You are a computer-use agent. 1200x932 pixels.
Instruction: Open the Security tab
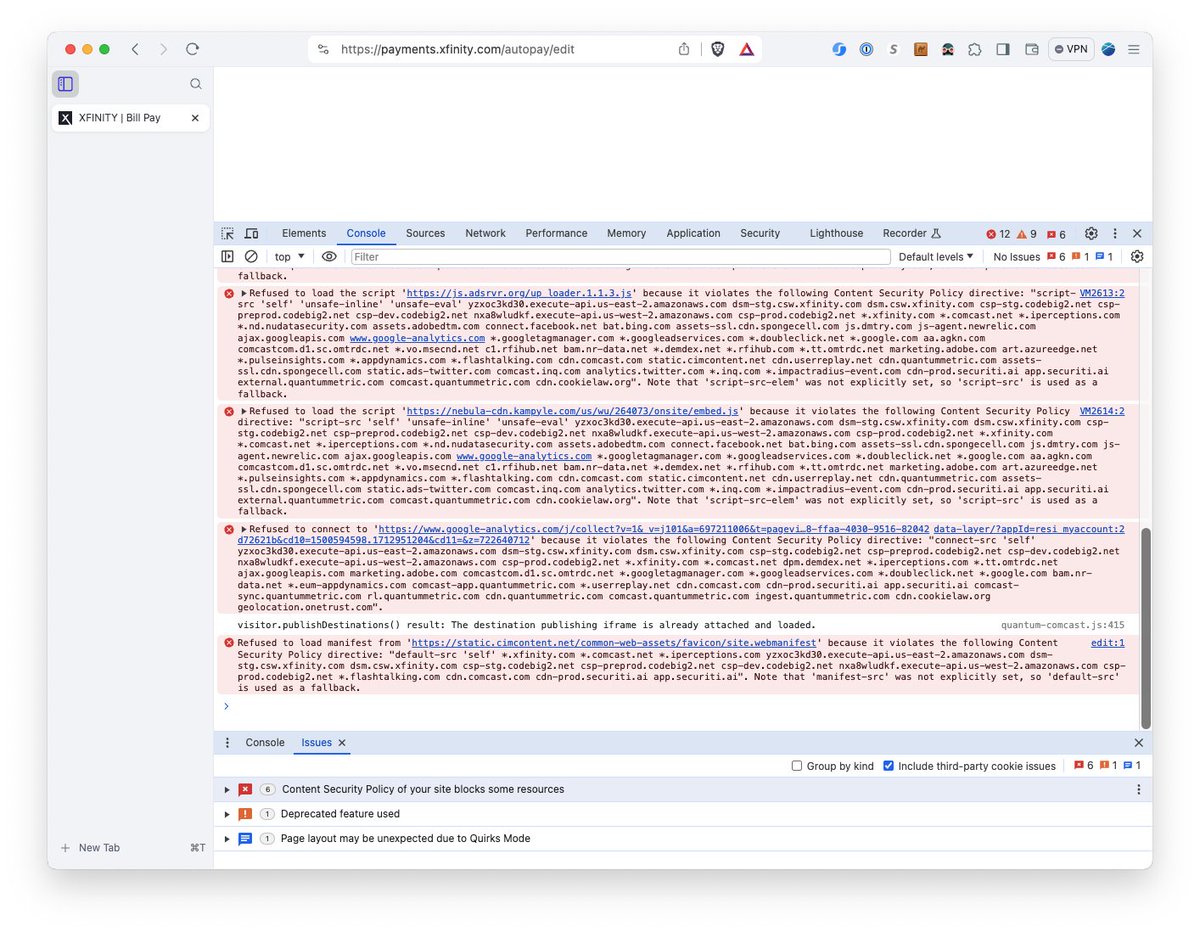click(x=760, y=233)
